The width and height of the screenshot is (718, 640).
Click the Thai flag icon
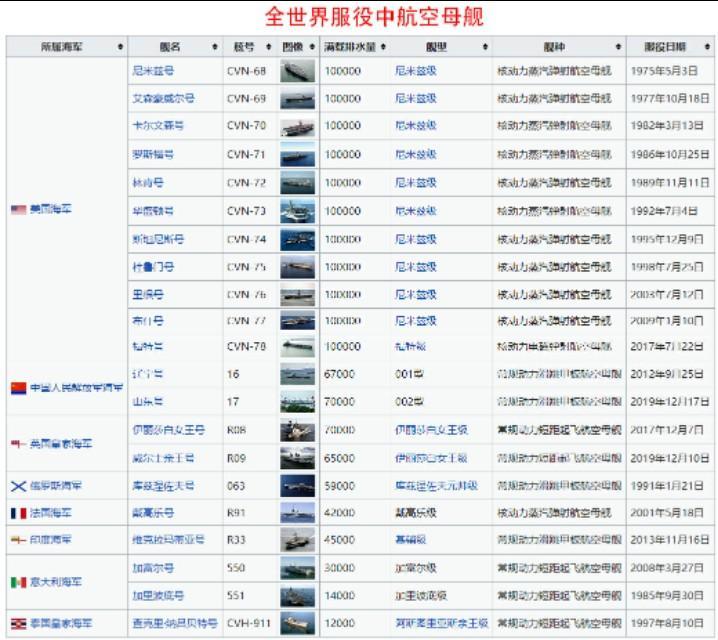point(18,623)
